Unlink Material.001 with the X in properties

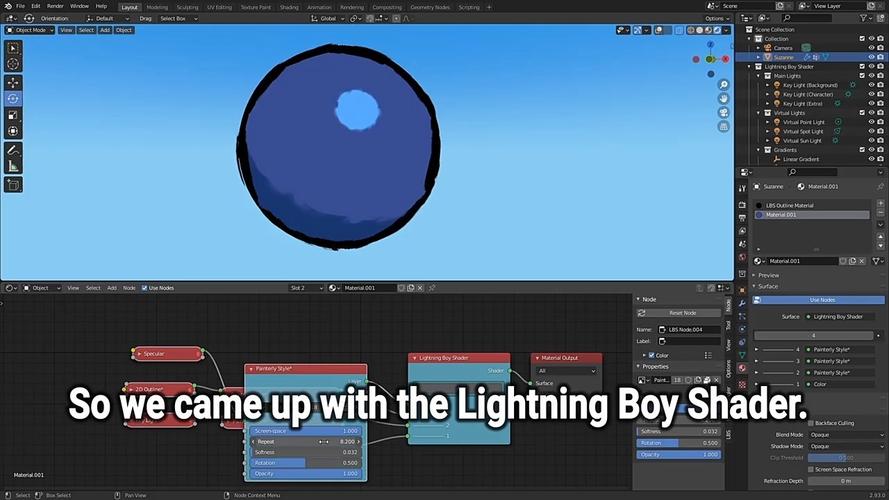point(862,261)
